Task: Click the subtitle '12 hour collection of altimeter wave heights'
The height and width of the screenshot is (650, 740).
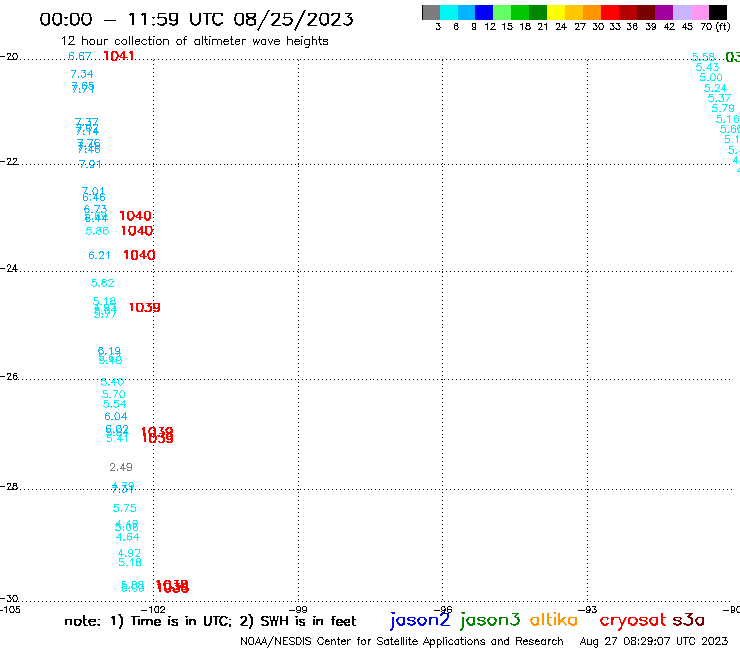Action: (x=194, y=41)
